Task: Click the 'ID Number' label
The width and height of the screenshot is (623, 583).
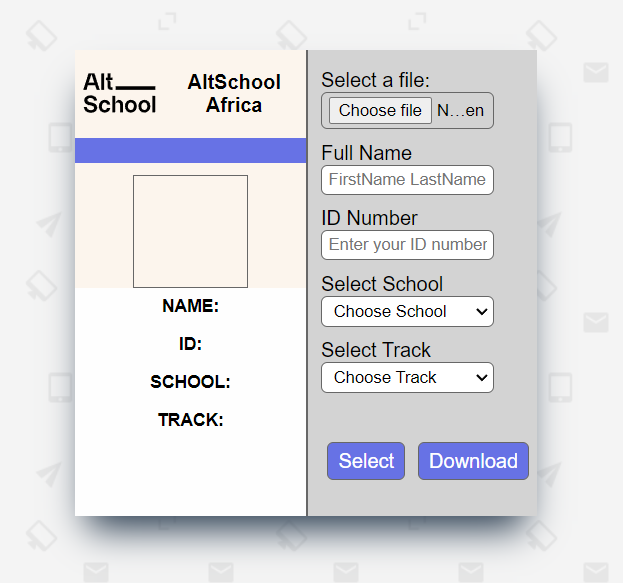Action: tap(369, 218)
